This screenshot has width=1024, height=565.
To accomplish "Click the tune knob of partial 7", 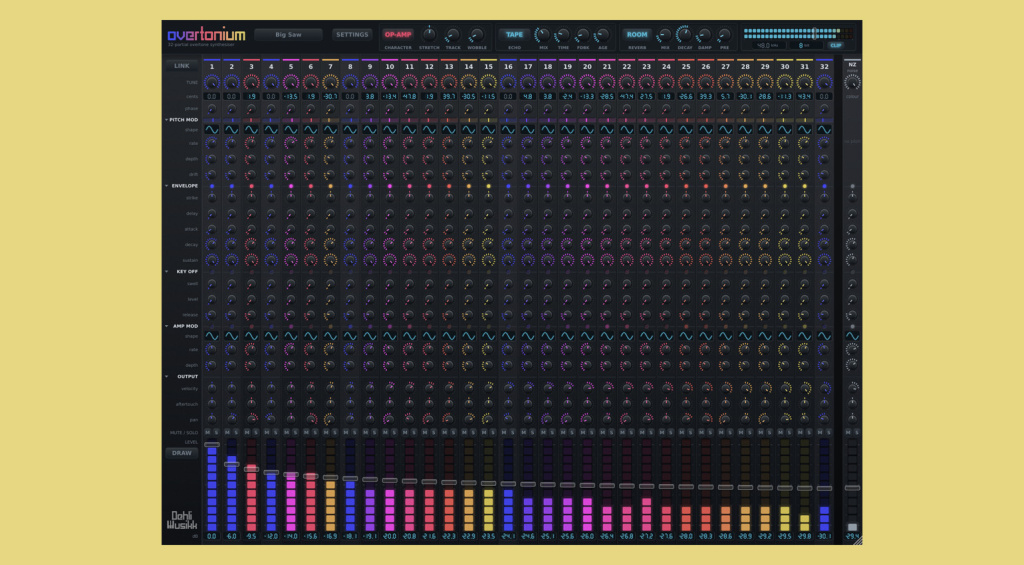I will 330,82.
